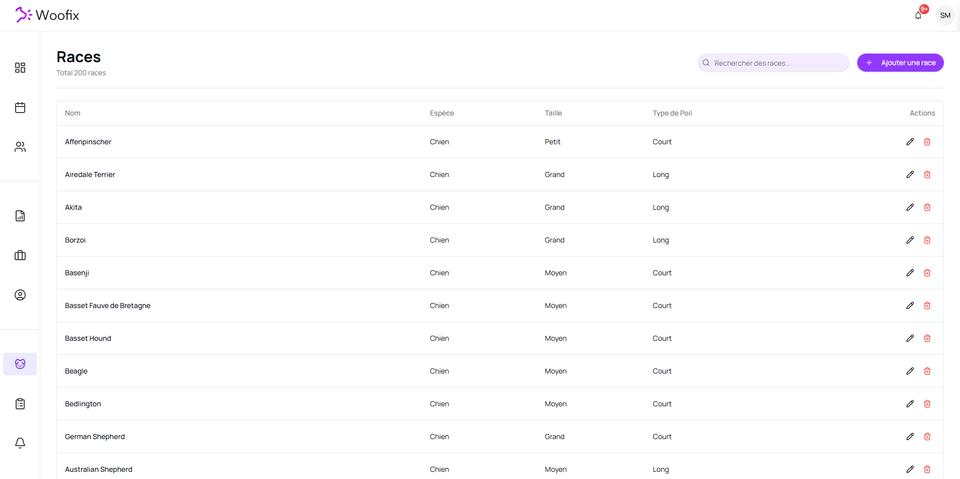
Task: Select the German Shepherd row name
Action: point(95,437)
